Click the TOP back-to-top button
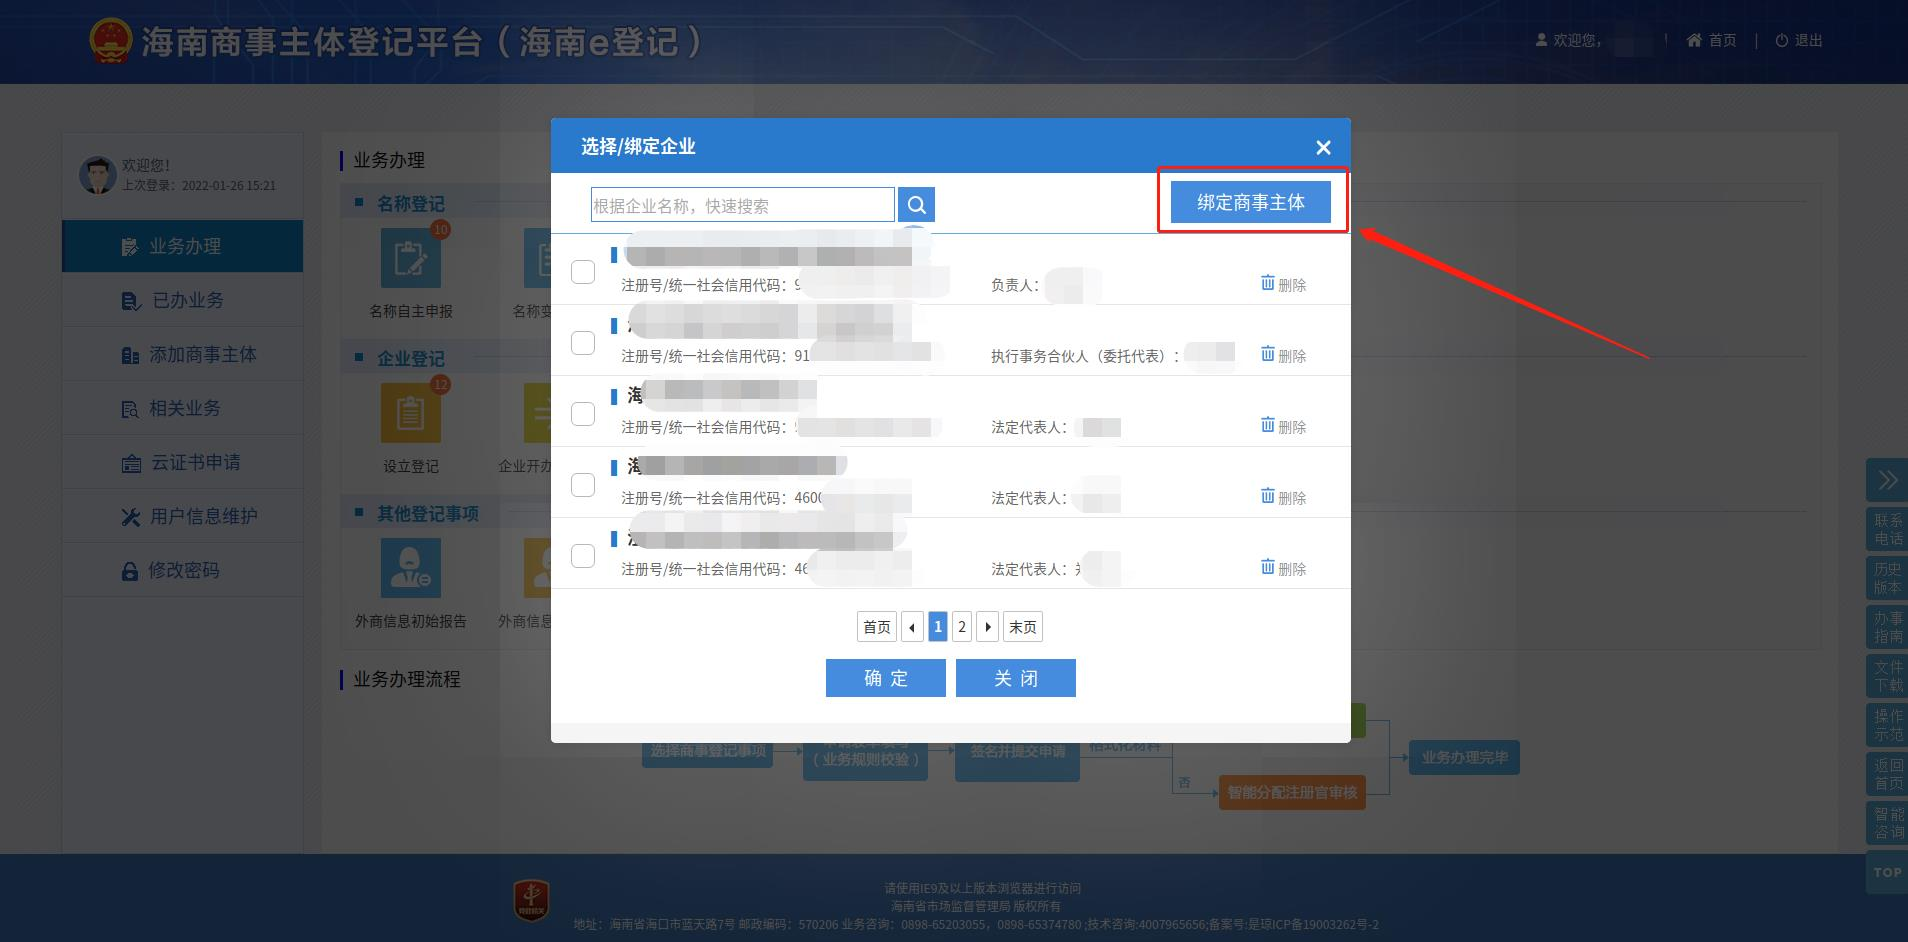 pyautogui.click(x=1887, y=872)
